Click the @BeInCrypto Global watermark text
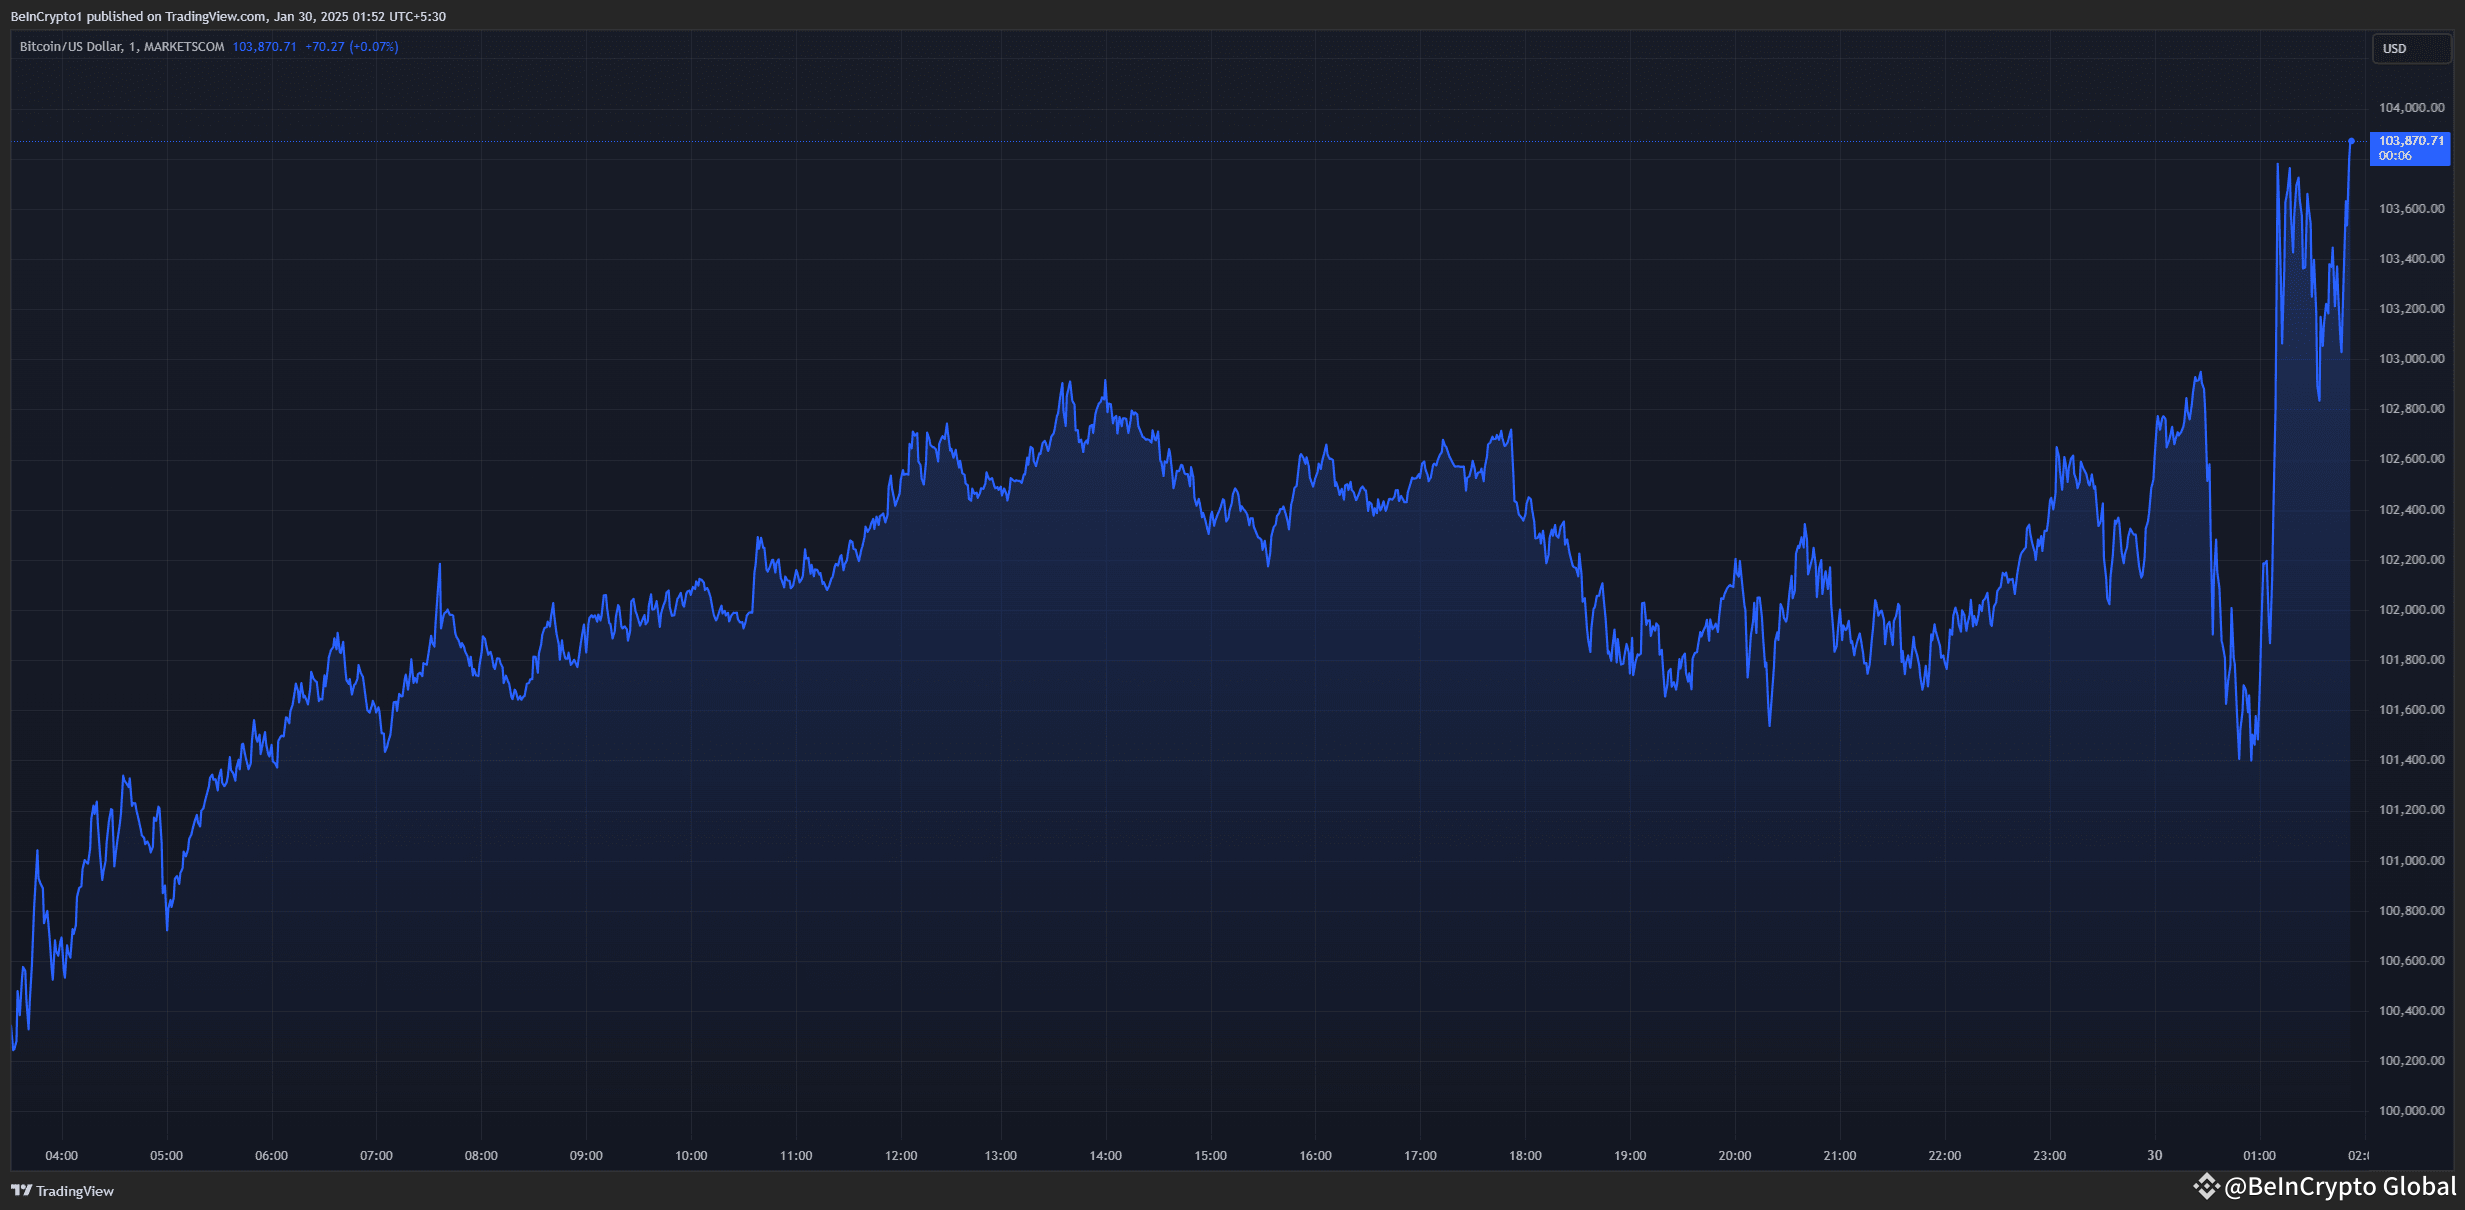The height and width of the screenshot is (1210, 2465). (2340, 1187)
